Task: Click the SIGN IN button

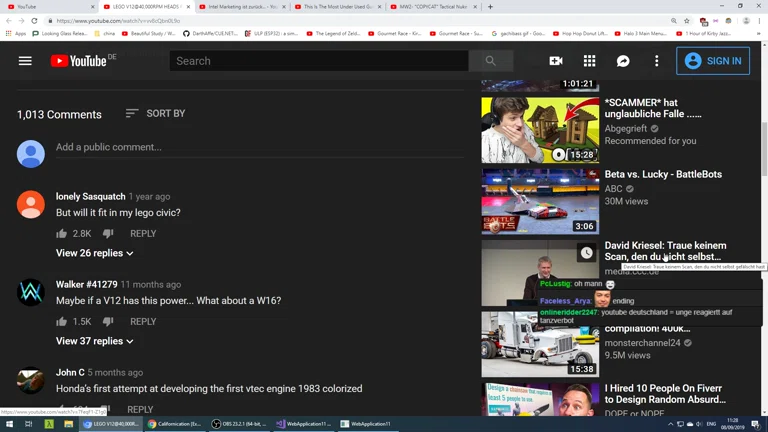Action: [713, 61]
